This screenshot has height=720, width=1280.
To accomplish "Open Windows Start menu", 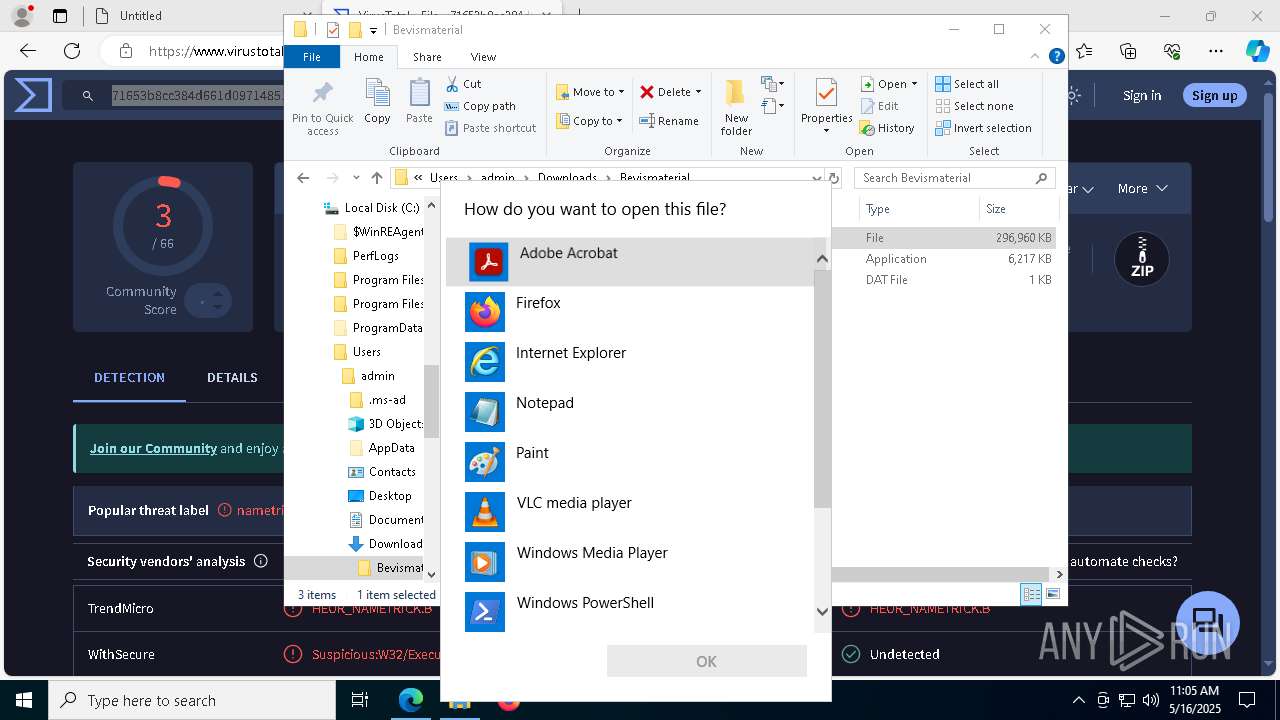I will pos(24,700).
